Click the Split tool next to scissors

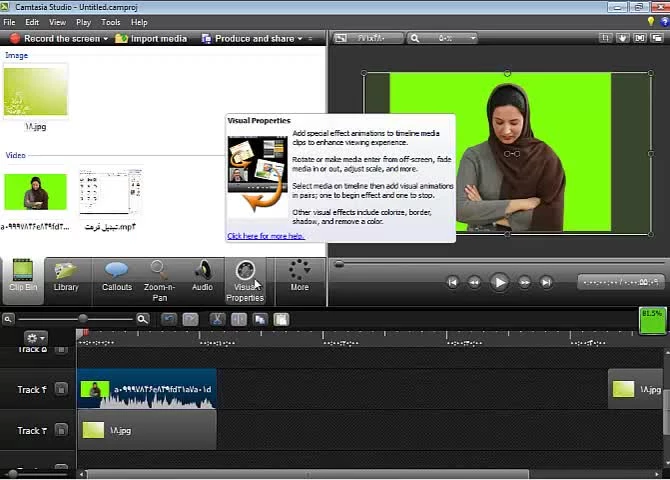(238, 319)
